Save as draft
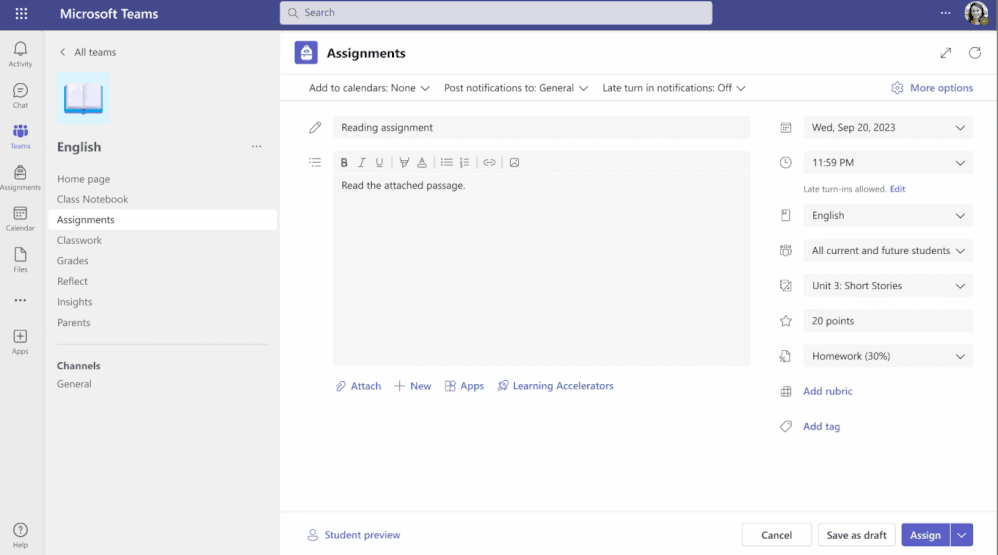 coord(856,535)
